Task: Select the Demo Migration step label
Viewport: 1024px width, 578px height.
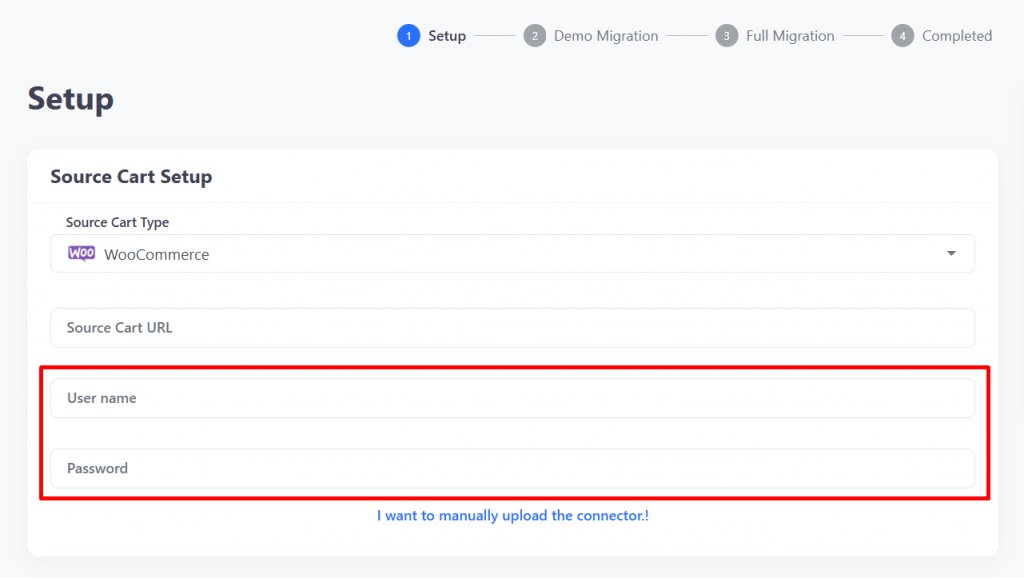Action: [x=606, y=36]
